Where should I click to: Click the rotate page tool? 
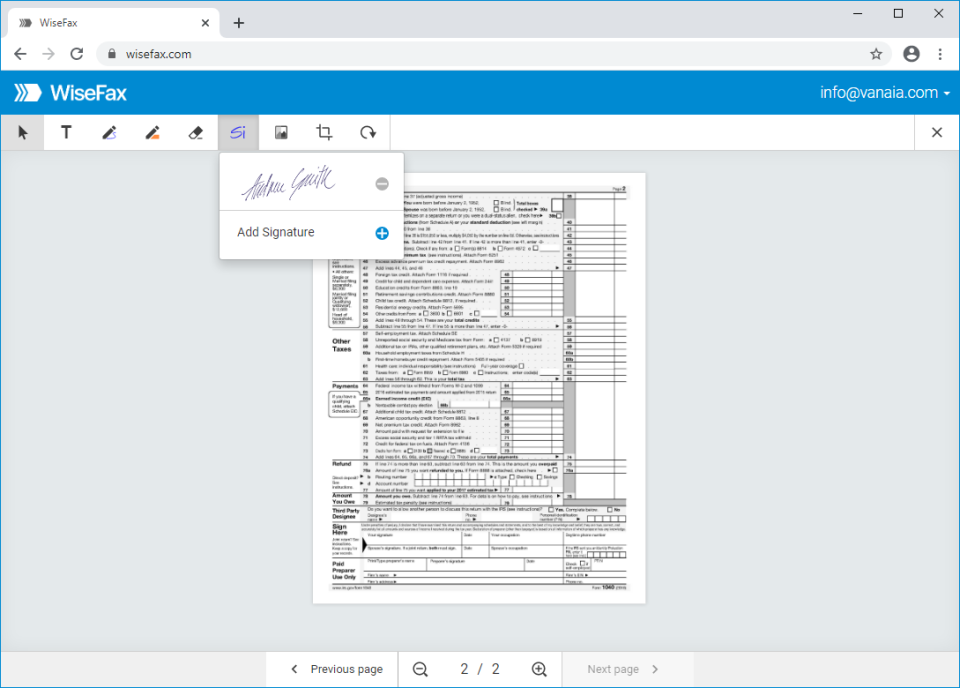[x=367, y=131]
